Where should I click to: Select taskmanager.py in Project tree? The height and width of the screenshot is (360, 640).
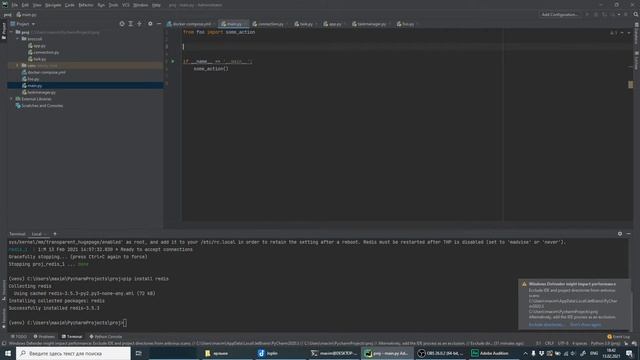(41, 92)
